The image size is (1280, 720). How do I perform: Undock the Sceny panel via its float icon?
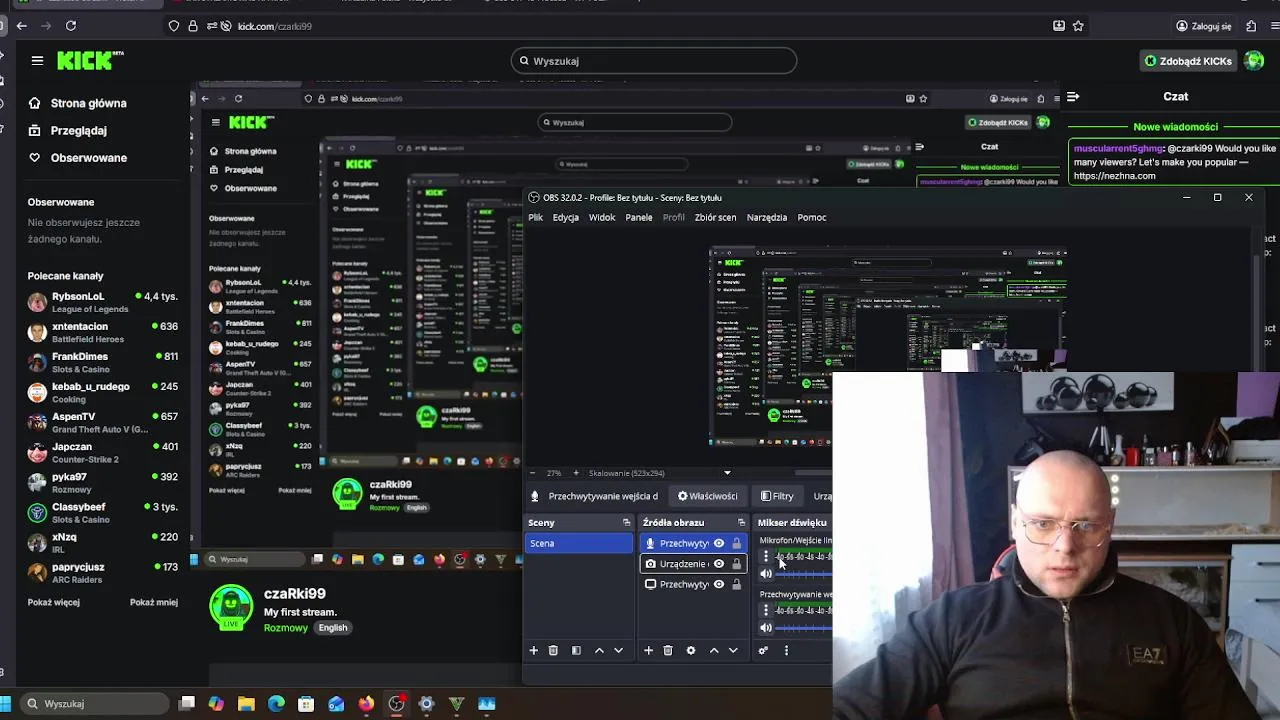click(626, 522)
